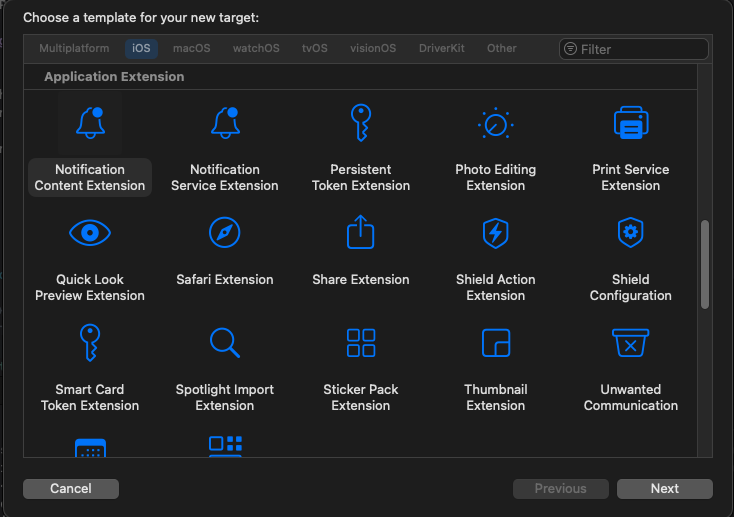
Task: Open the Other templates tab
Action: (x=501, y=48)
